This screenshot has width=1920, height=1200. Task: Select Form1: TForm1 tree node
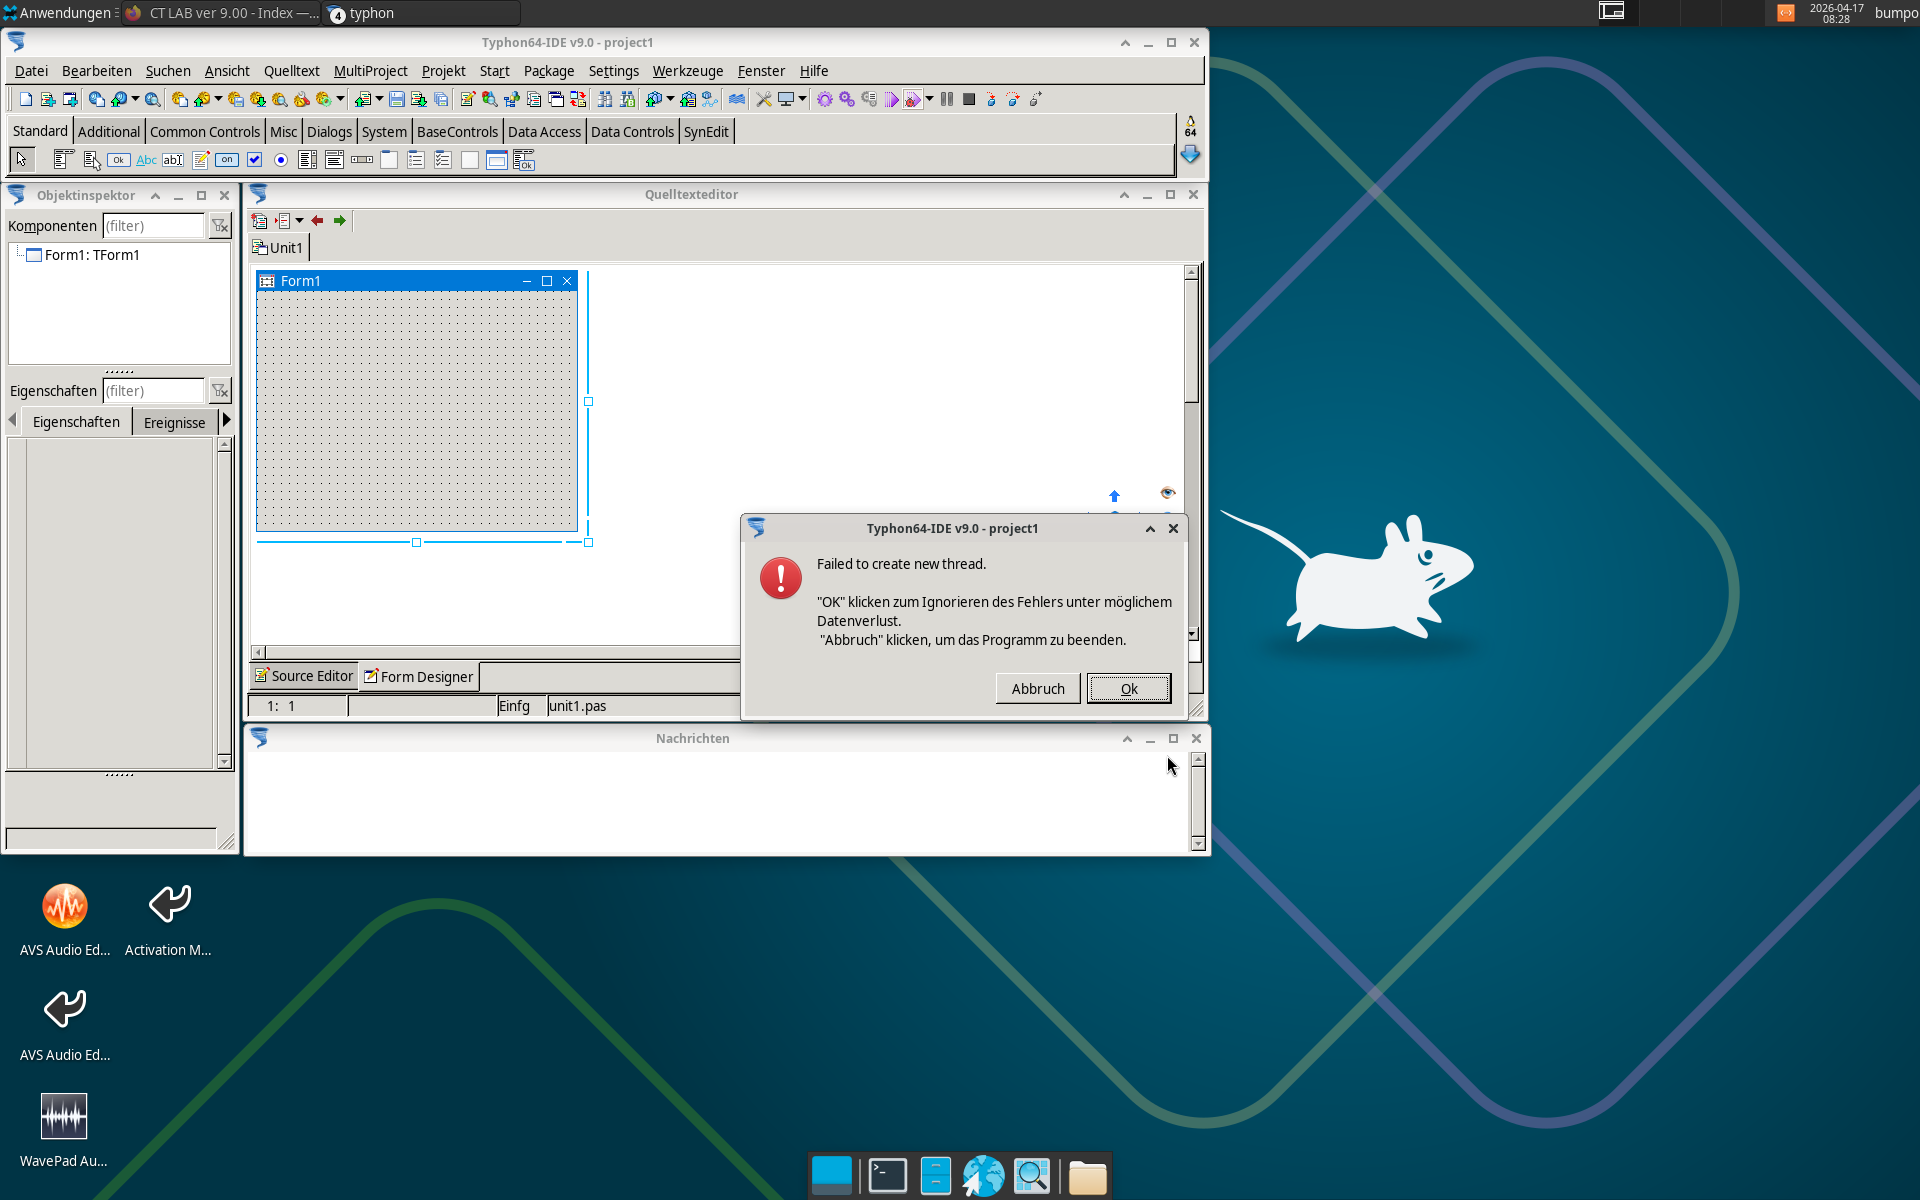click(91, 255)
